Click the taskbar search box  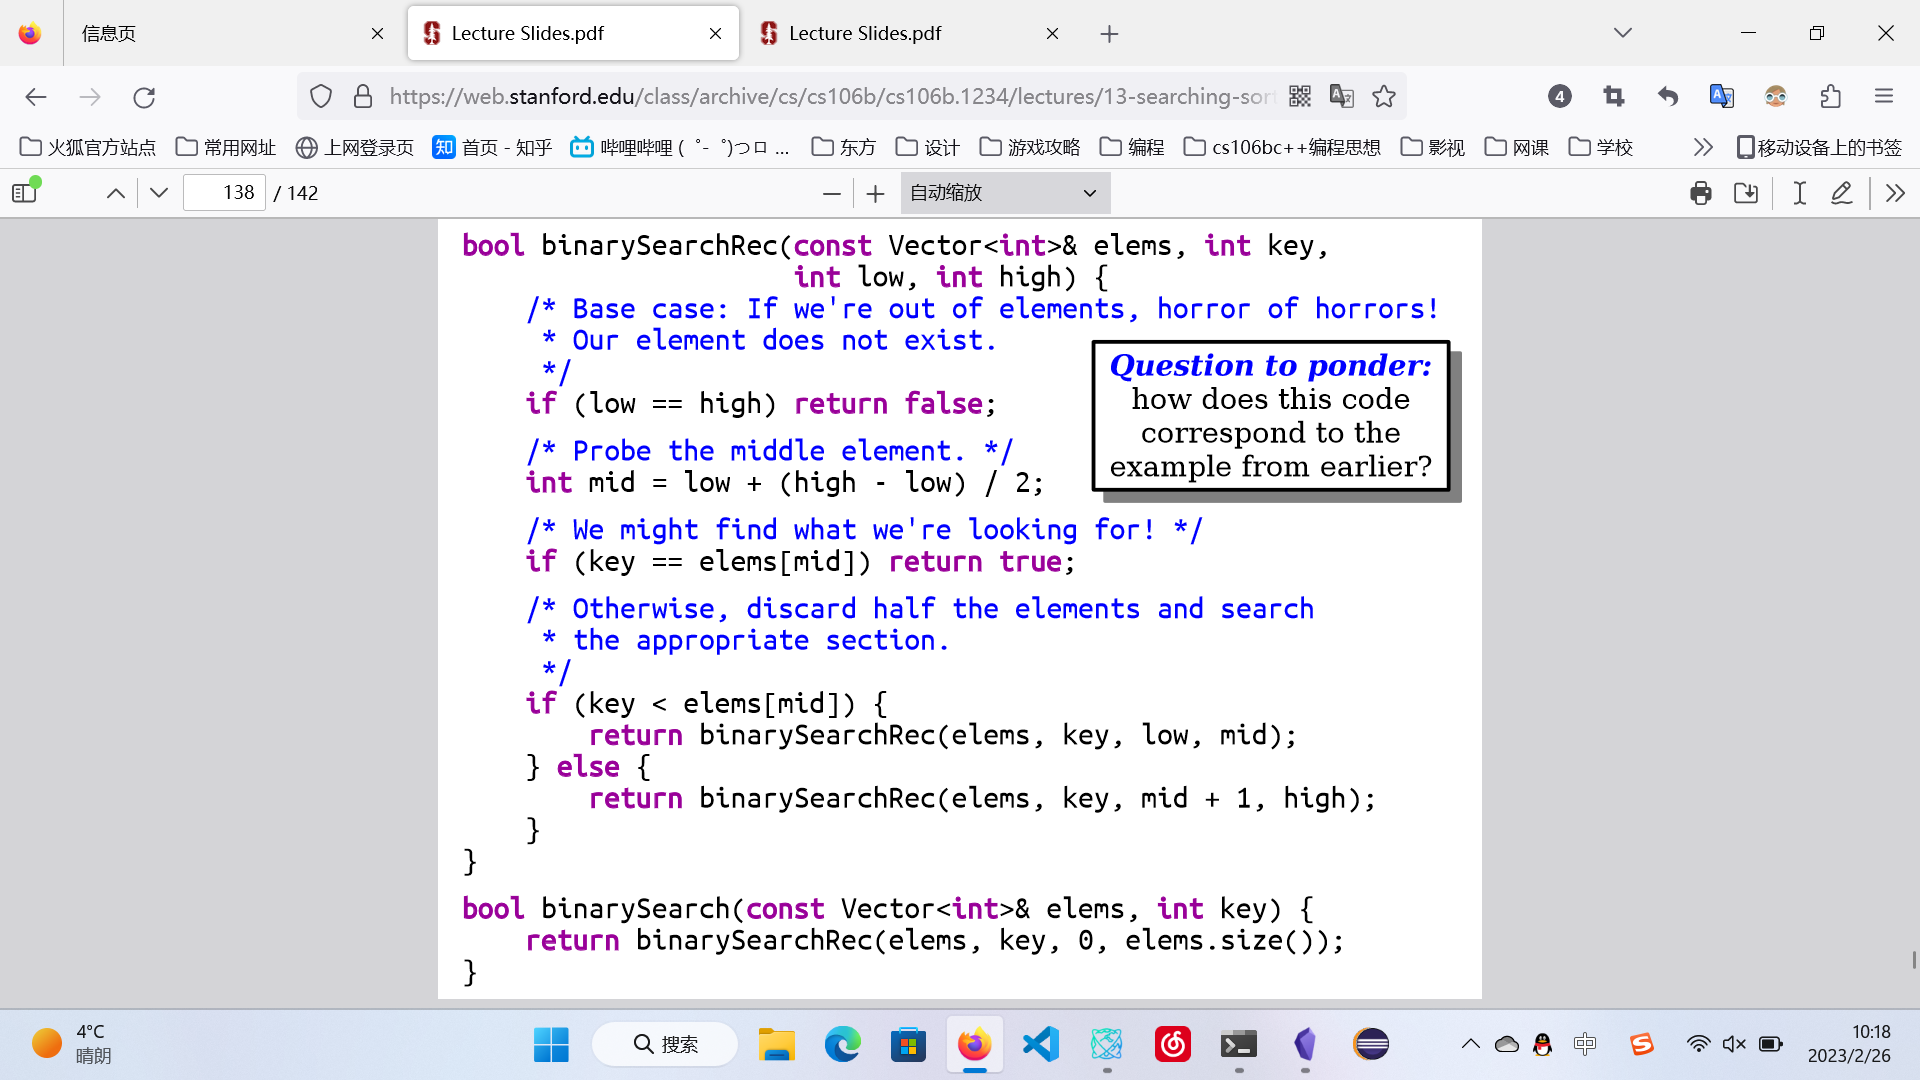pyautogui.click(x=665, y=1044)
